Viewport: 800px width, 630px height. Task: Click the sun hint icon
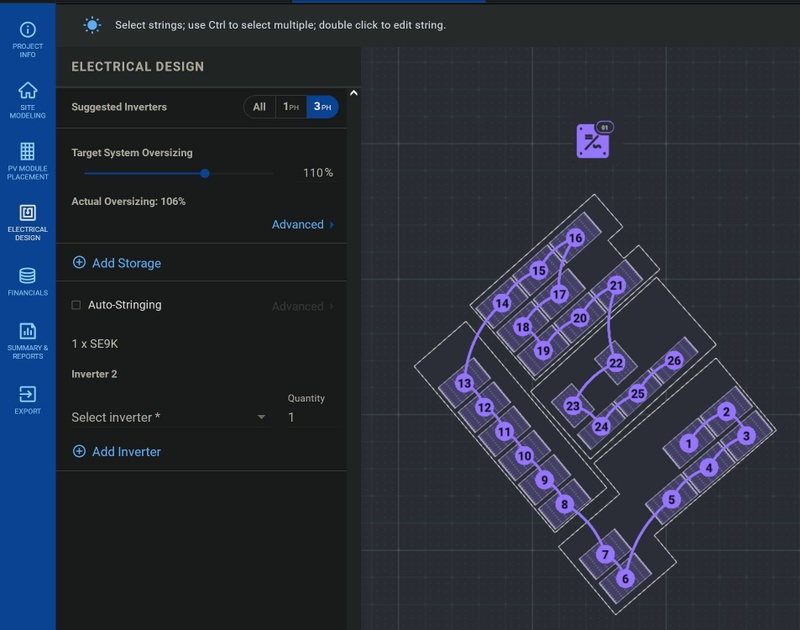pyautogui.click(x=92, y=25)
